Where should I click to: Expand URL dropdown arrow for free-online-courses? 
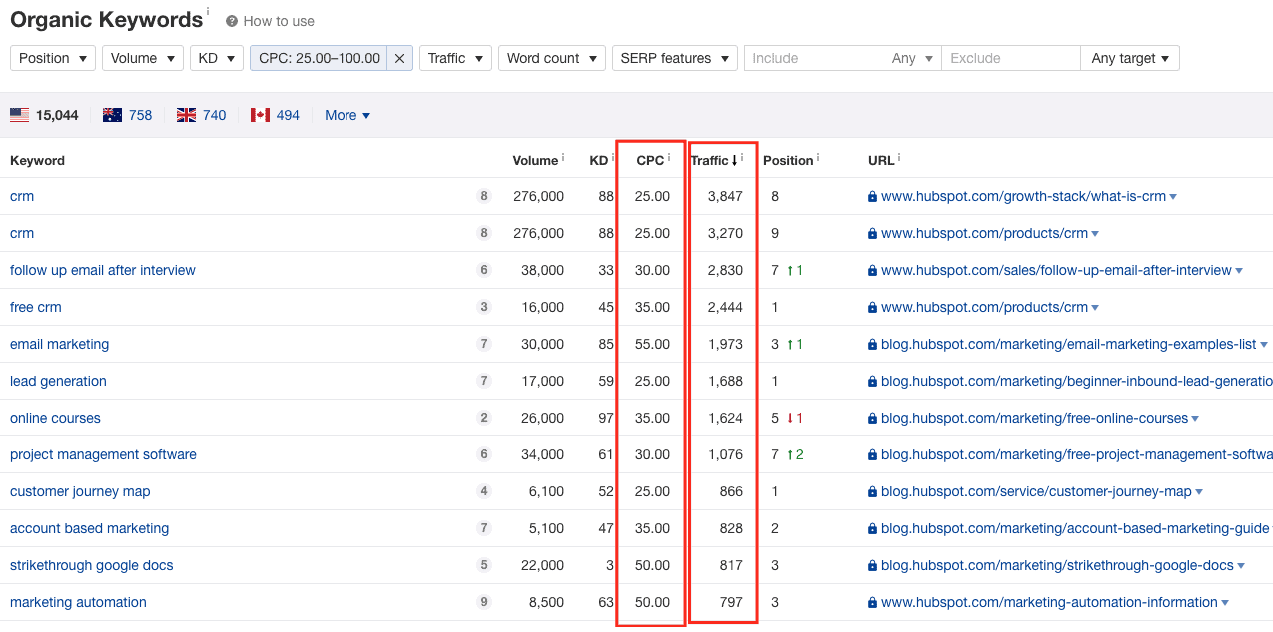click(1195, 419)
